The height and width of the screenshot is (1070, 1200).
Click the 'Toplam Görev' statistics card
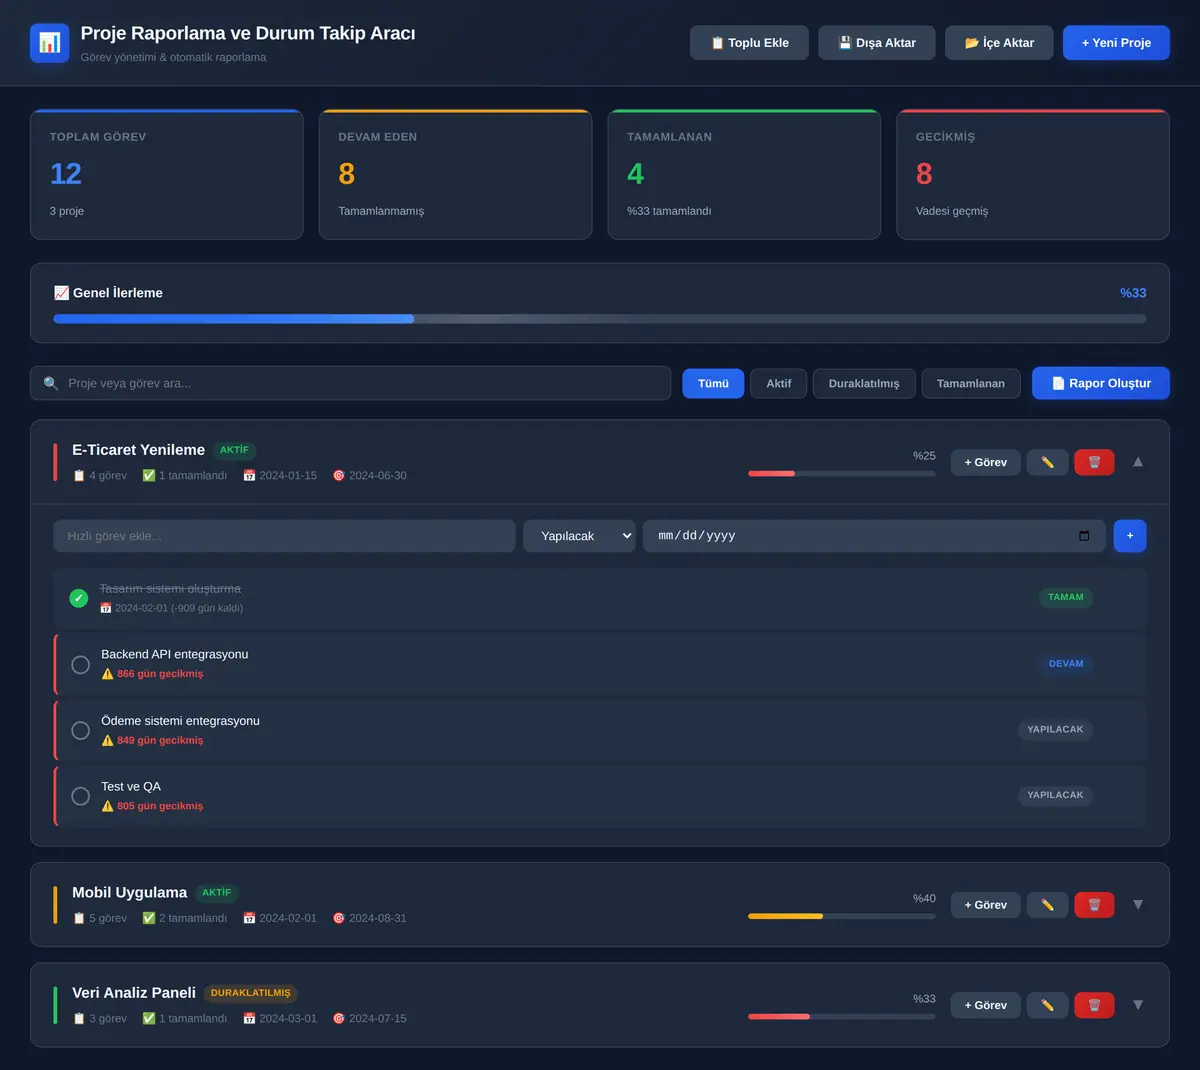[167, 174]
